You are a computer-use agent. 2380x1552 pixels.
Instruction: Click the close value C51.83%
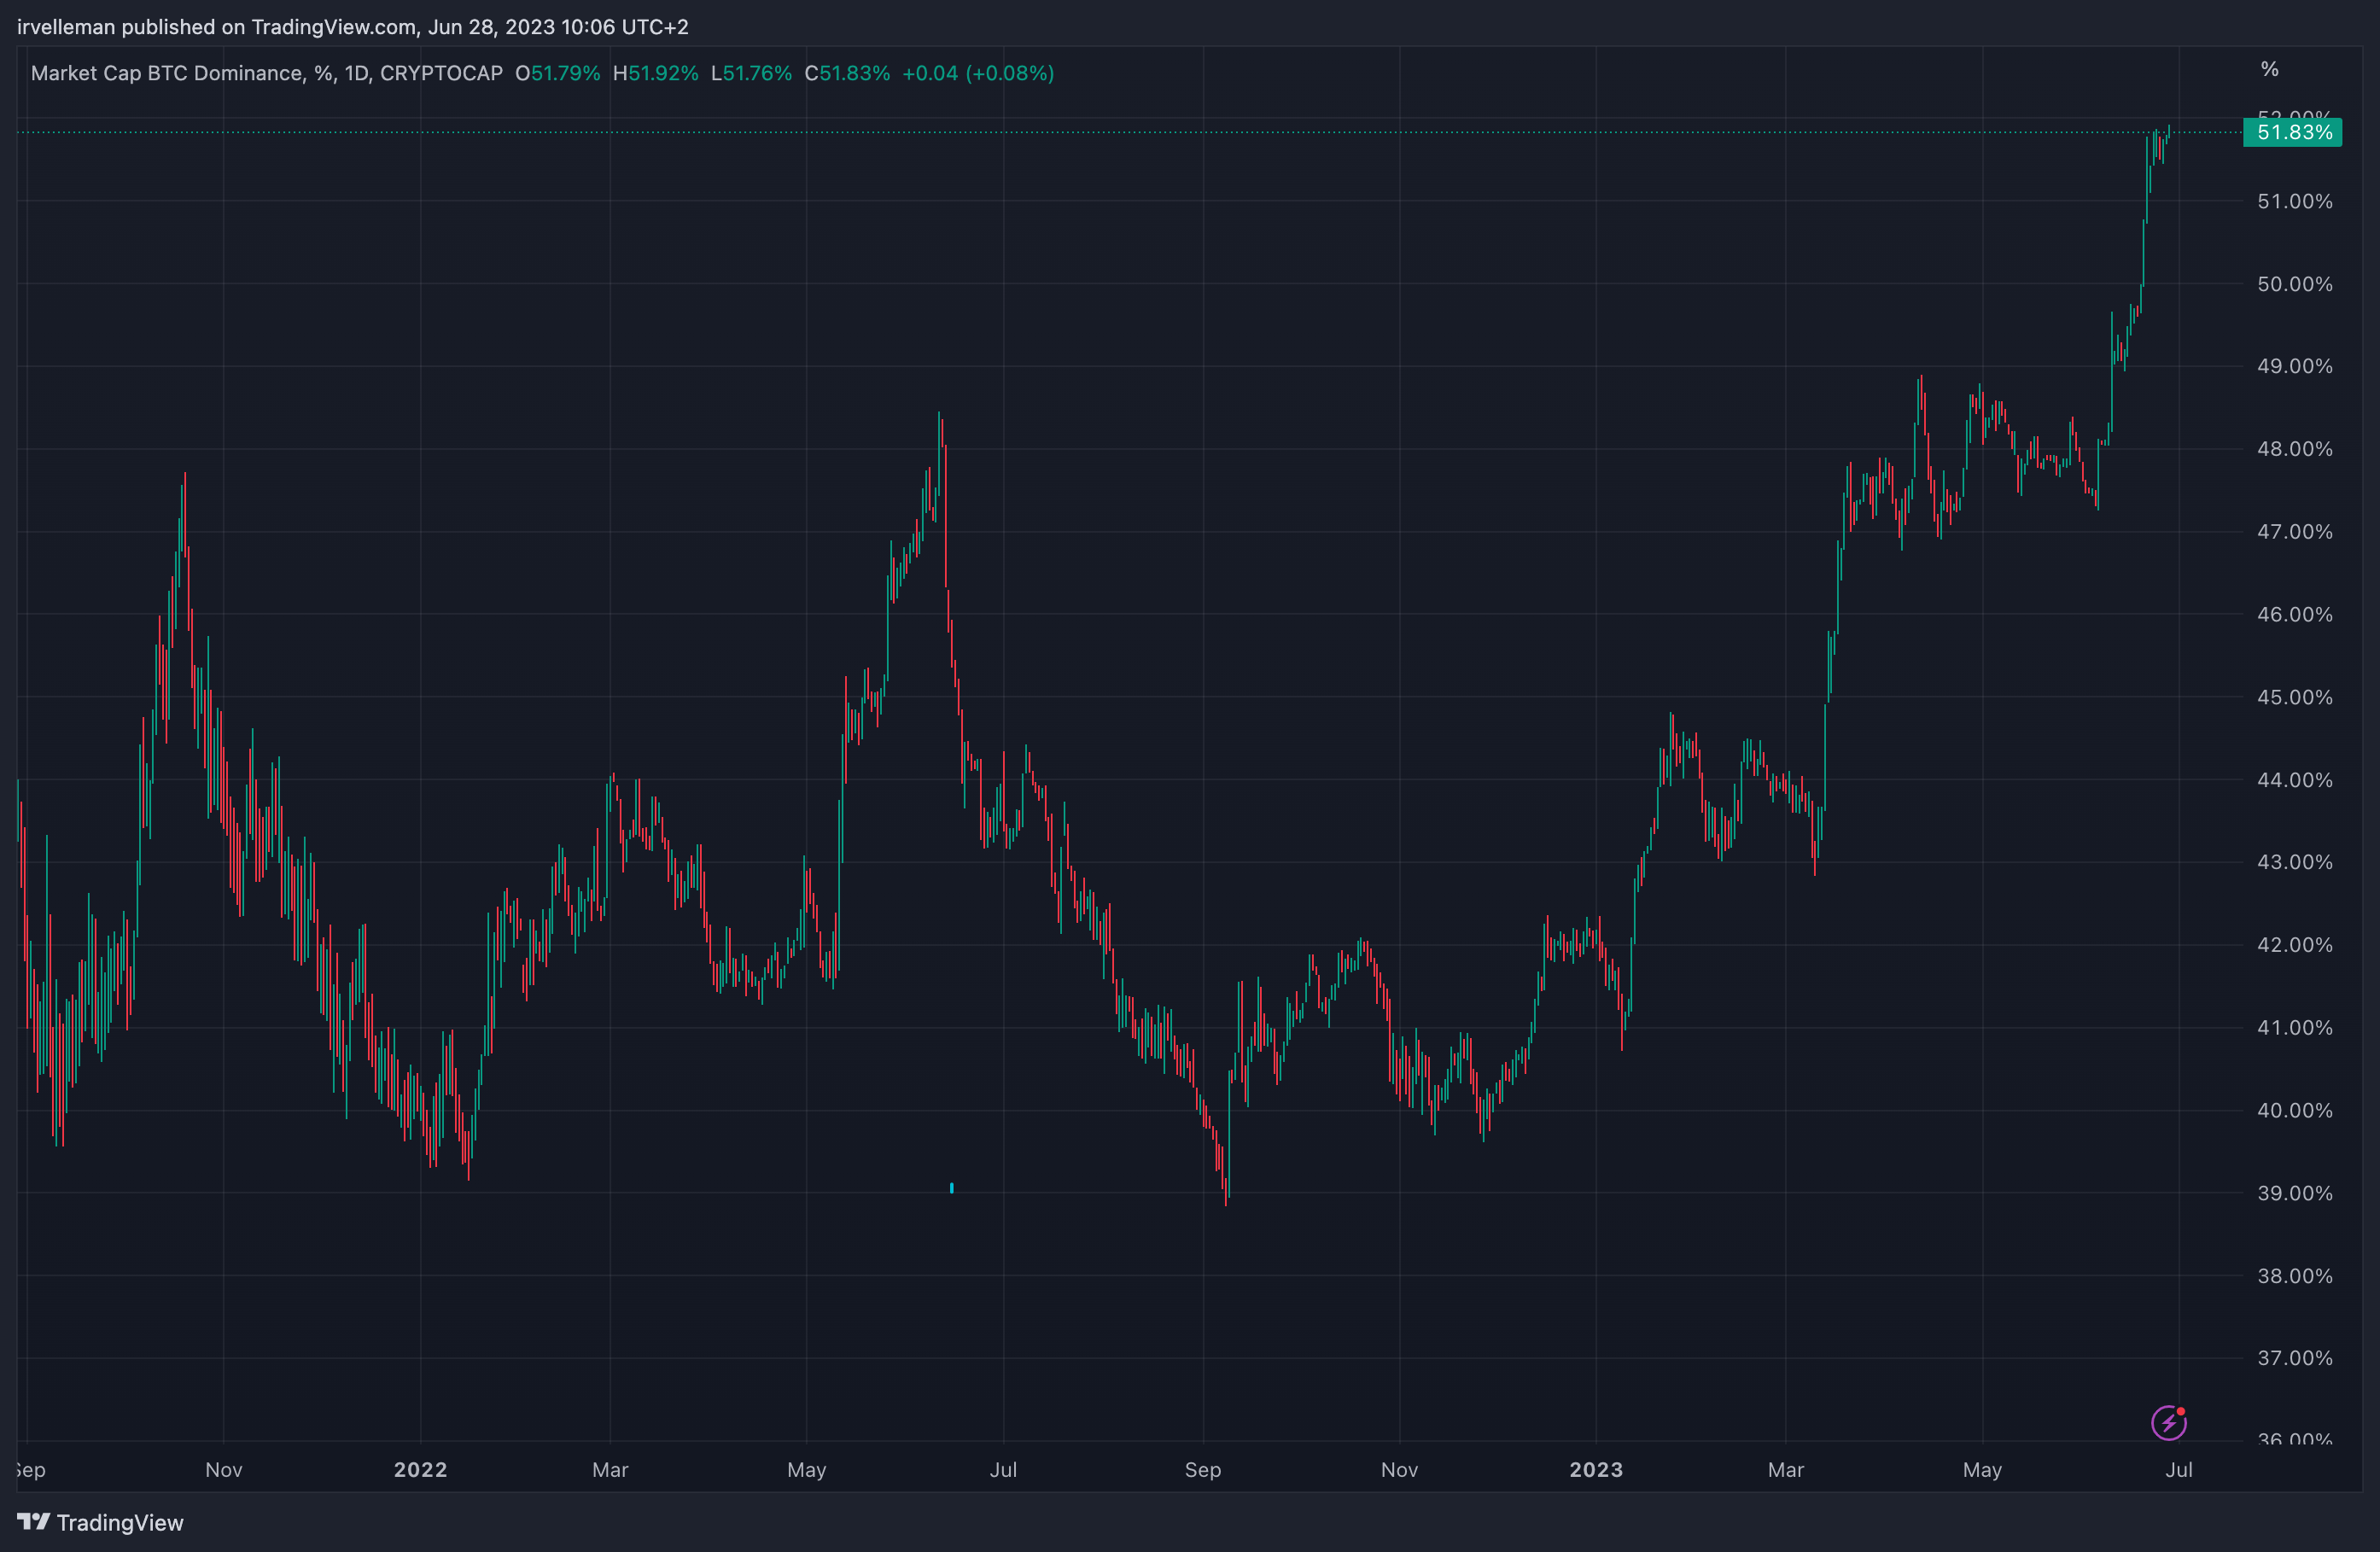pos(847,73)
